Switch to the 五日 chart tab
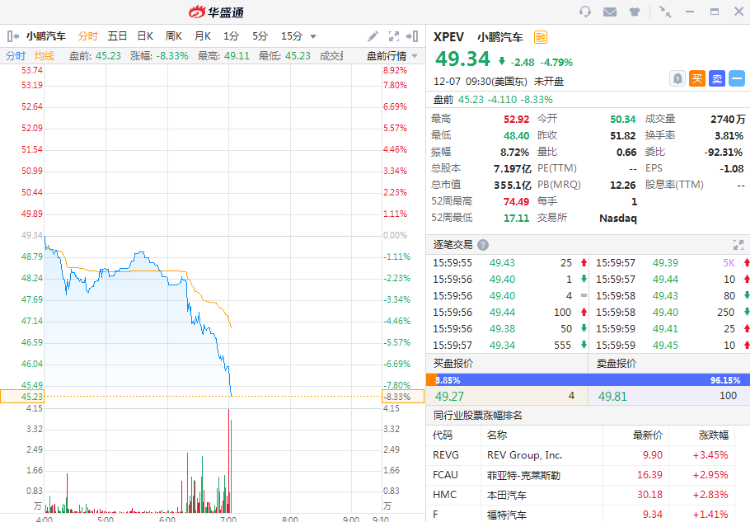 pos(117,36)
